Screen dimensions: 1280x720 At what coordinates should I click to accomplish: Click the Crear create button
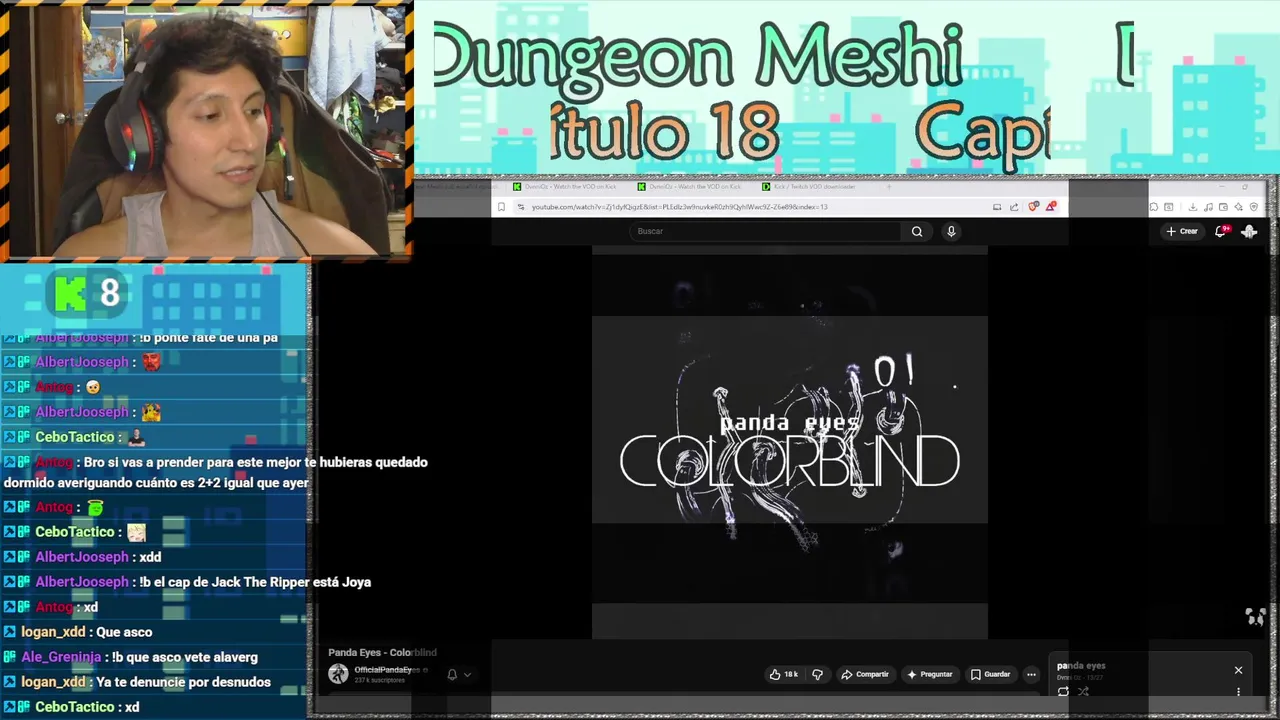[1182, 231]
